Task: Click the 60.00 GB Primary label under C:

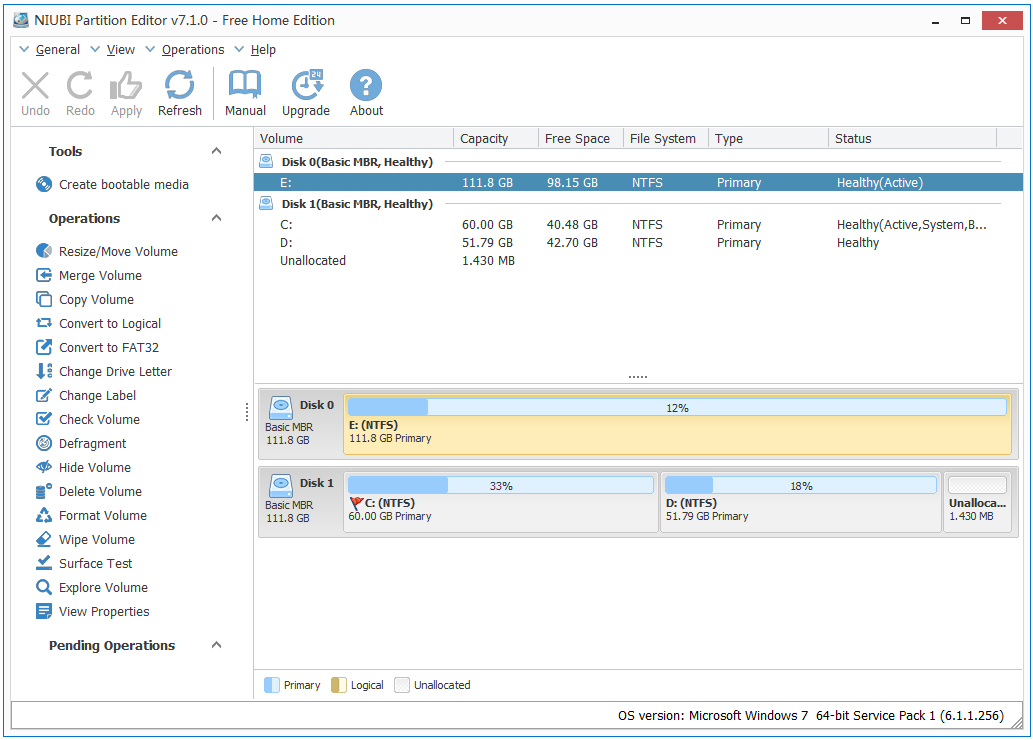Action: 390,516
